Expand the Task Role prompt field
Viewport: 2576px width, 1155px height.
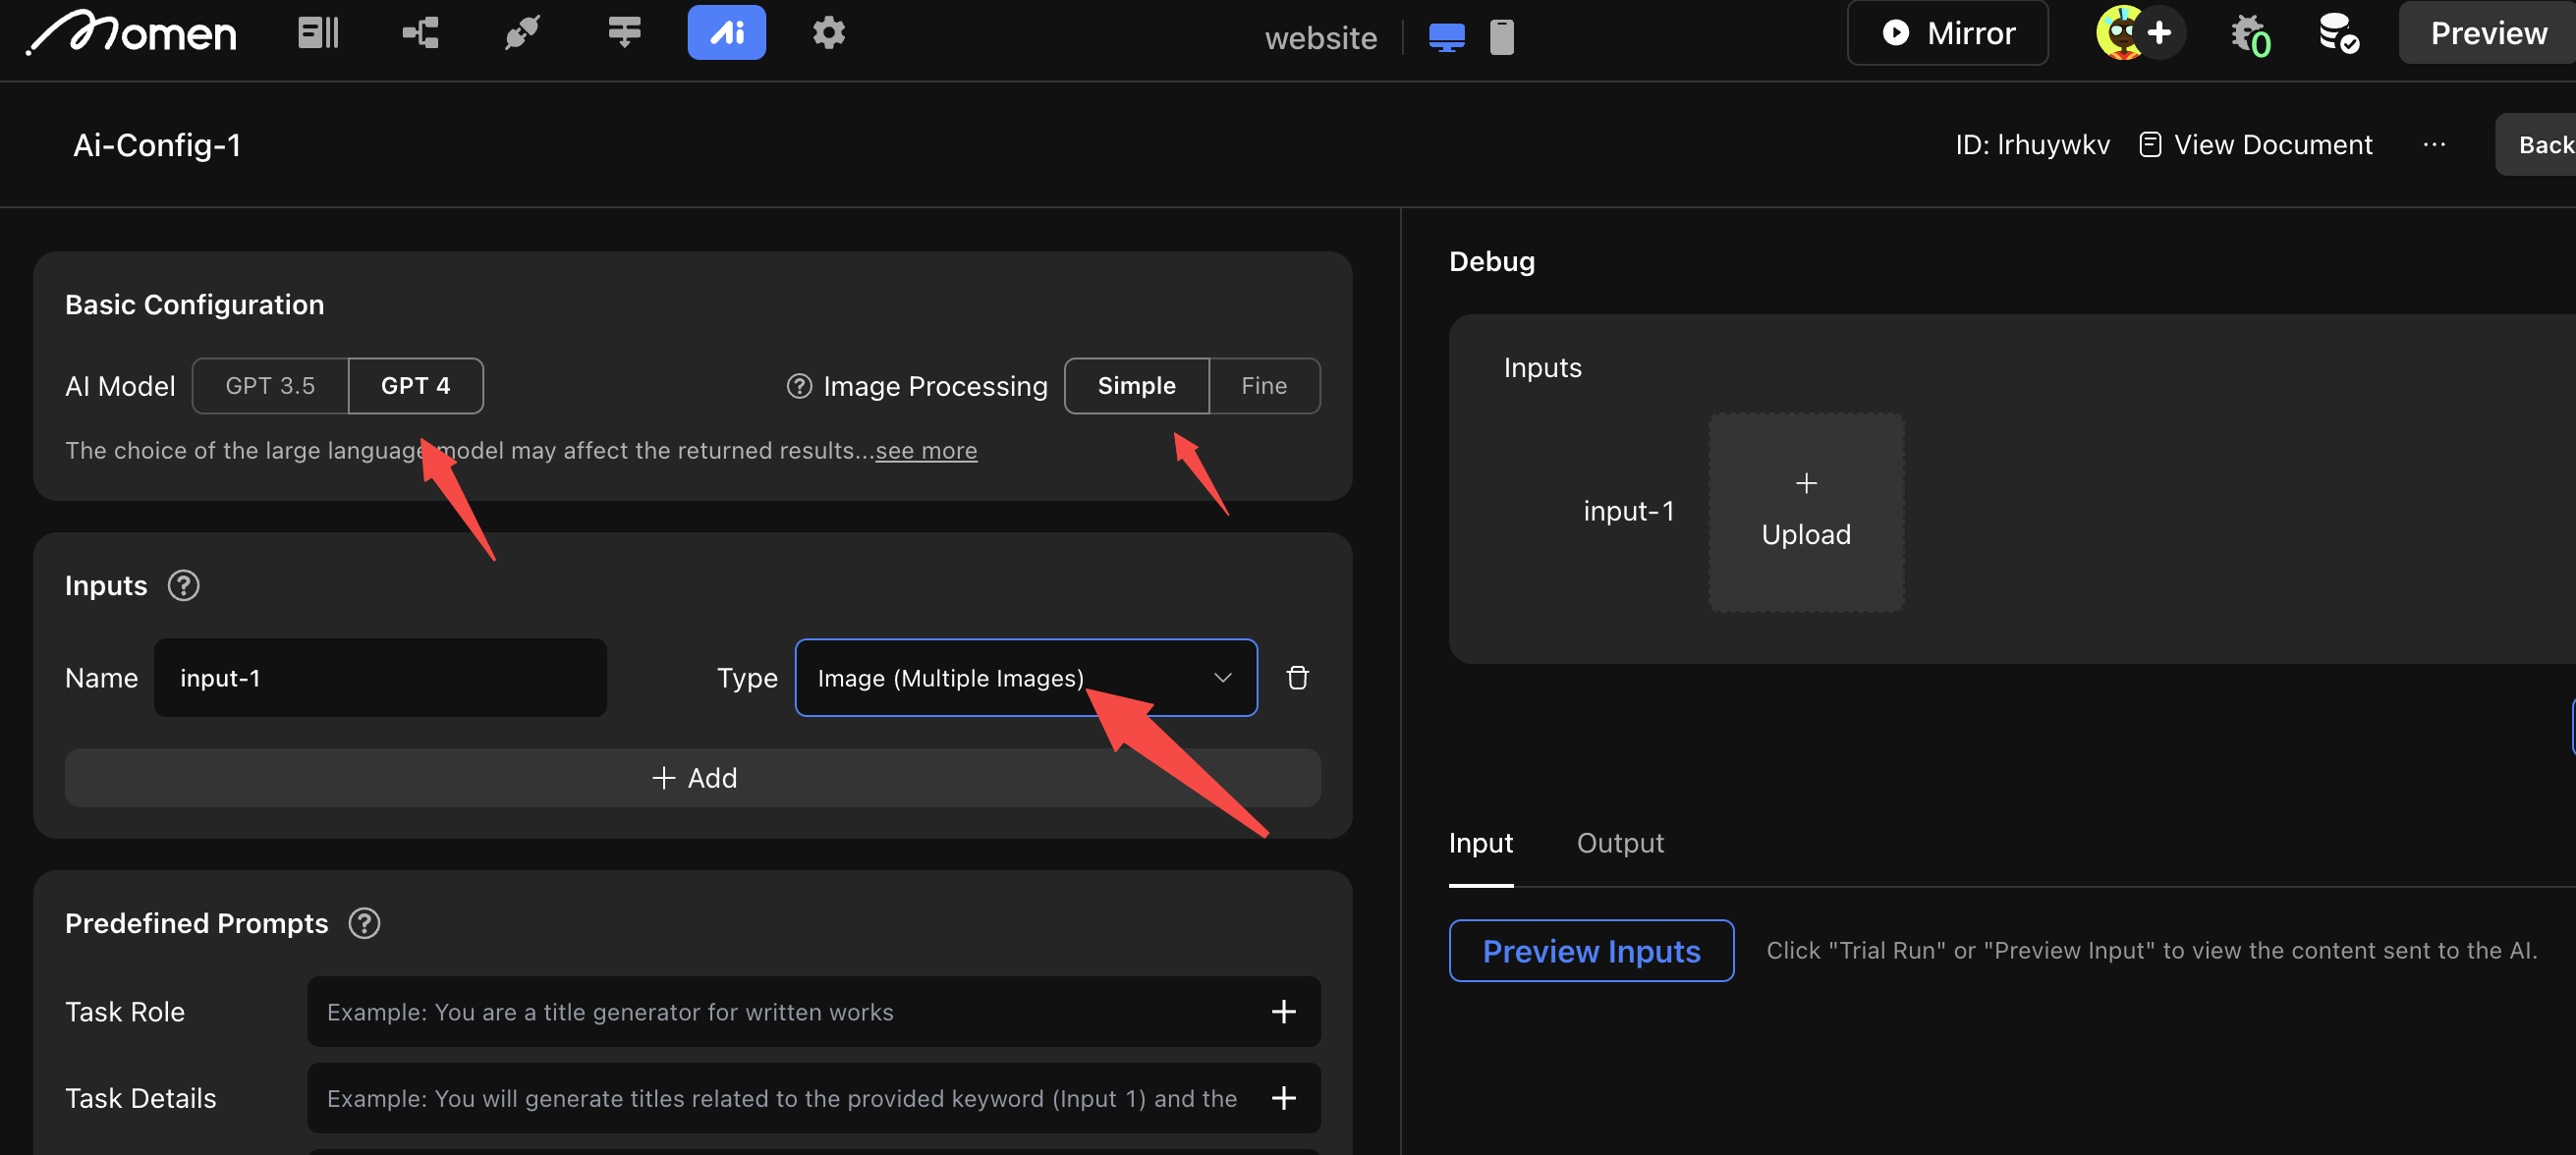[1283, 1011]
